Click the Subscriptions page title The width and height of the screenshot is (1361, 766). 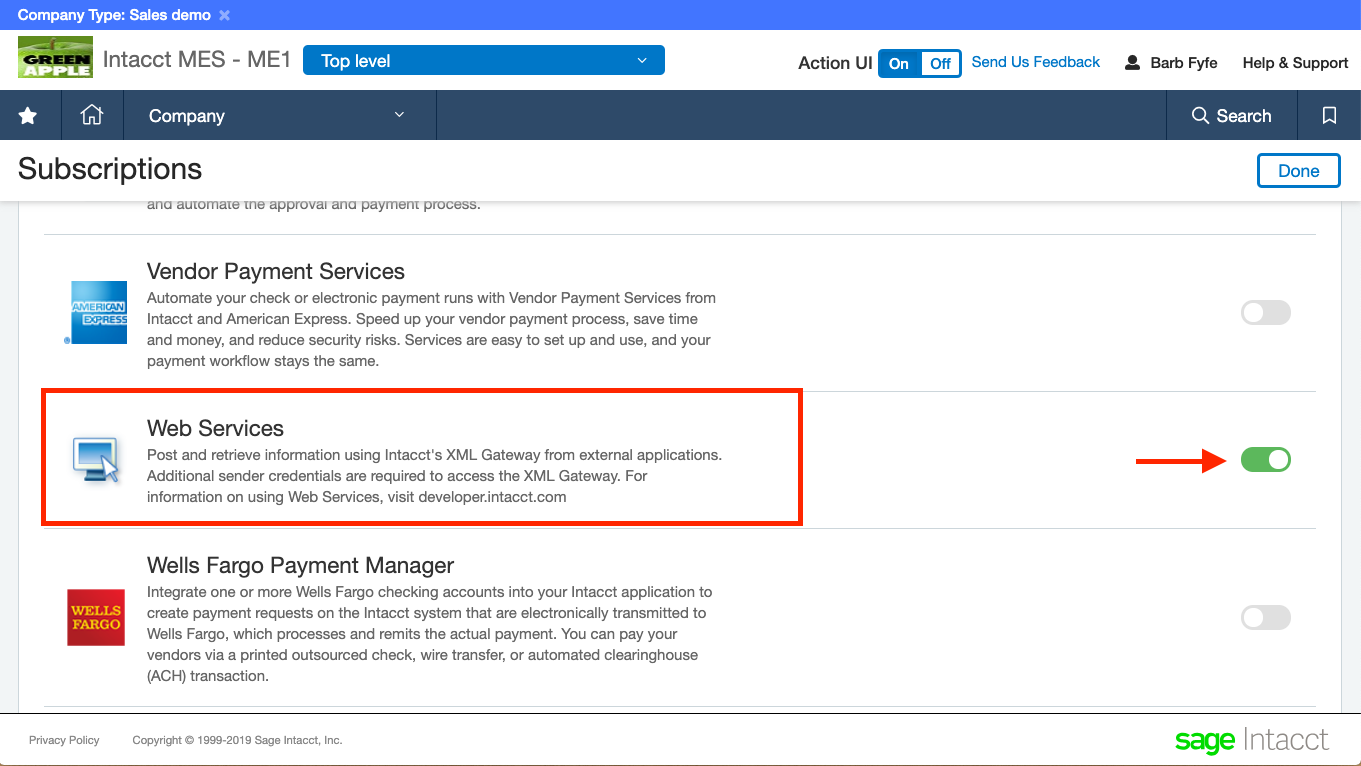point(110,169)
